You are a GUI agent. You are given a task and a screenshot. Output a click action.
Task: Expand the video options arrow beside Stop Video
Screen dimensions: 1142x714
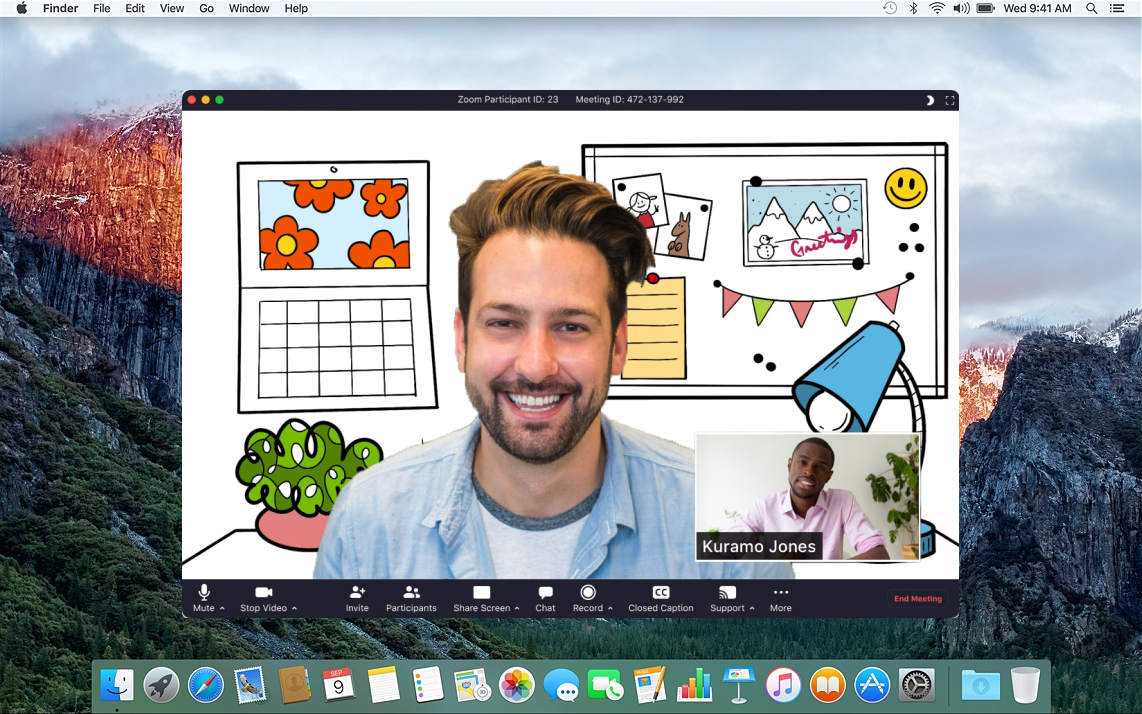click(294, 608)
